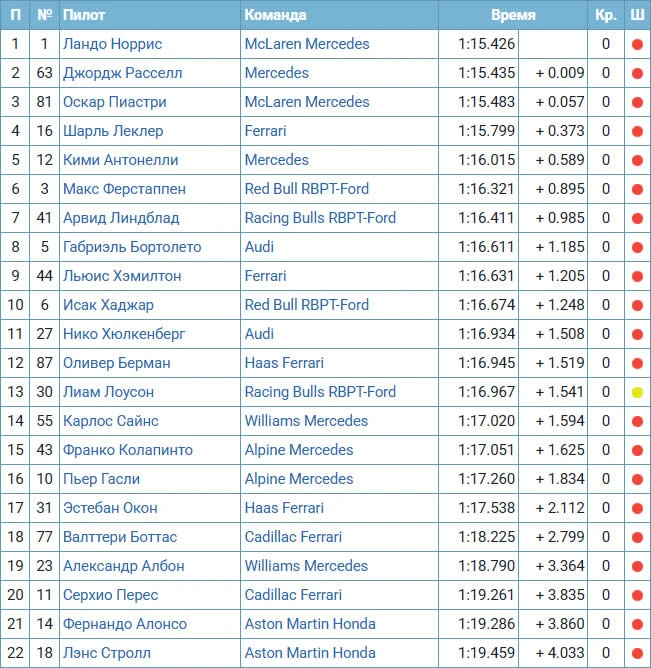
Task: Open Габриэль Бортолето link
Action: (132, 247)
